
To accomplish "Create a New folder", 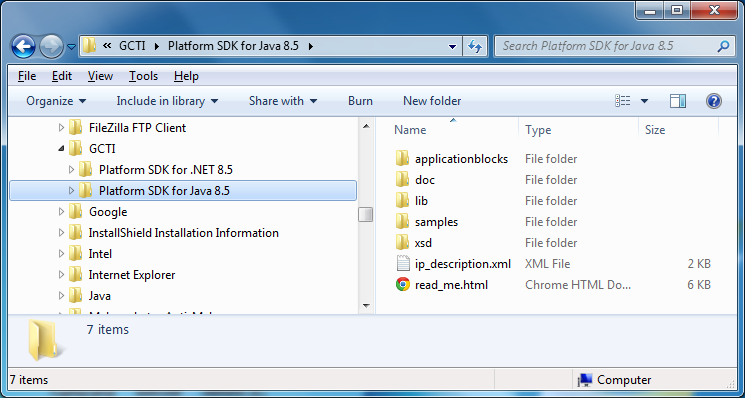I will (x=432, y=101).
